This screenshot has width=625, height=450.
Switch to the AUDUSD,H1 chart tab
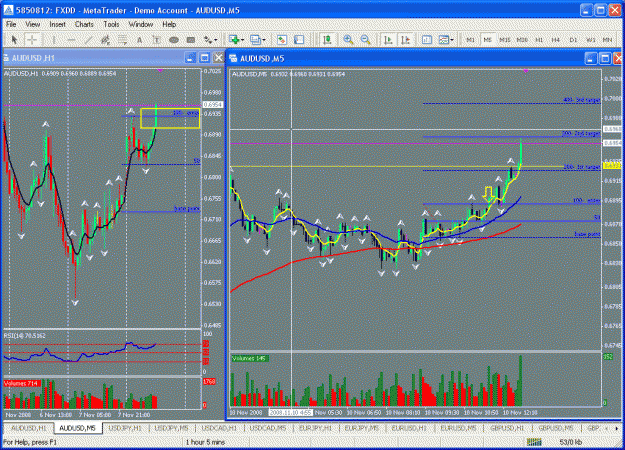tap(29, 428)
